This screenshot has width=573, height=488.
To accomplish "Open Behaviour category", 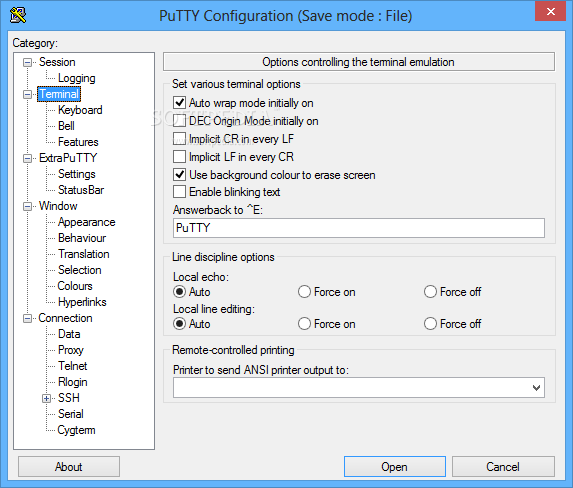I will coord(82,238).
